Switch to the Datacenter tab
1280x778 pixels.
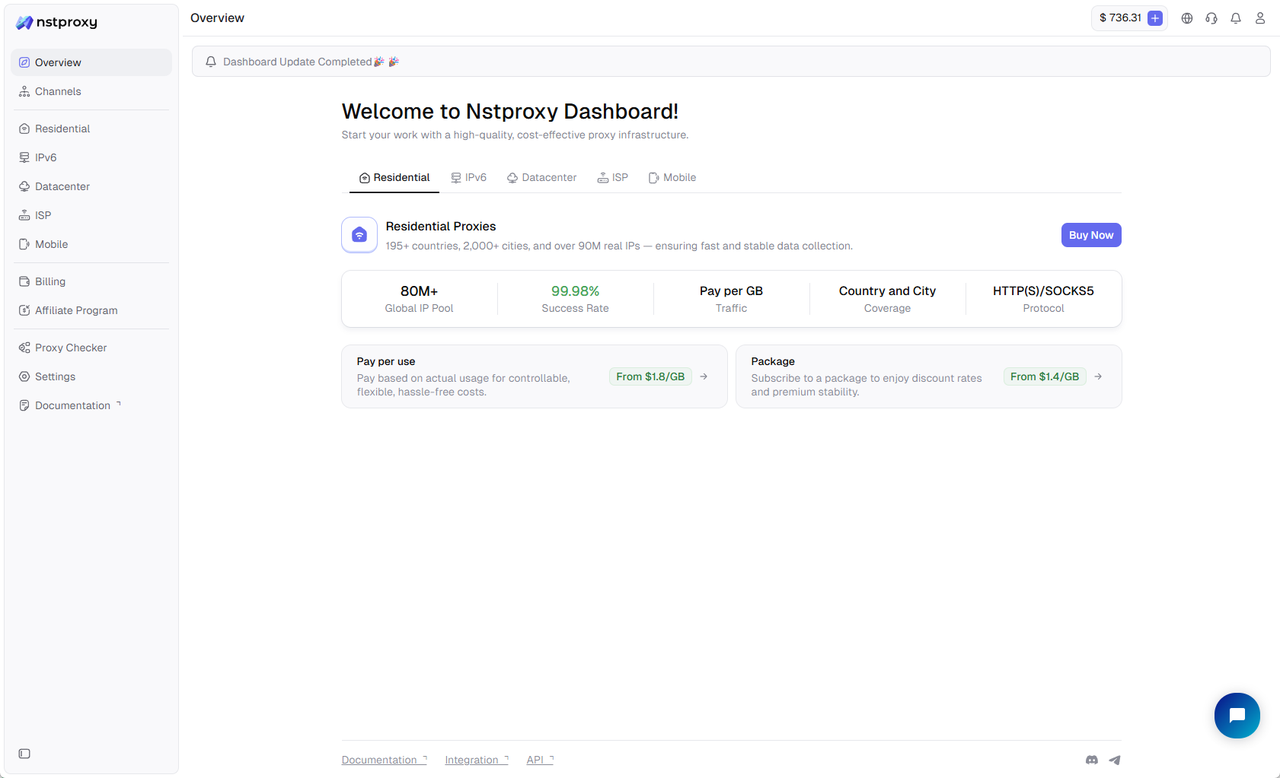click(x=541, y=178)
